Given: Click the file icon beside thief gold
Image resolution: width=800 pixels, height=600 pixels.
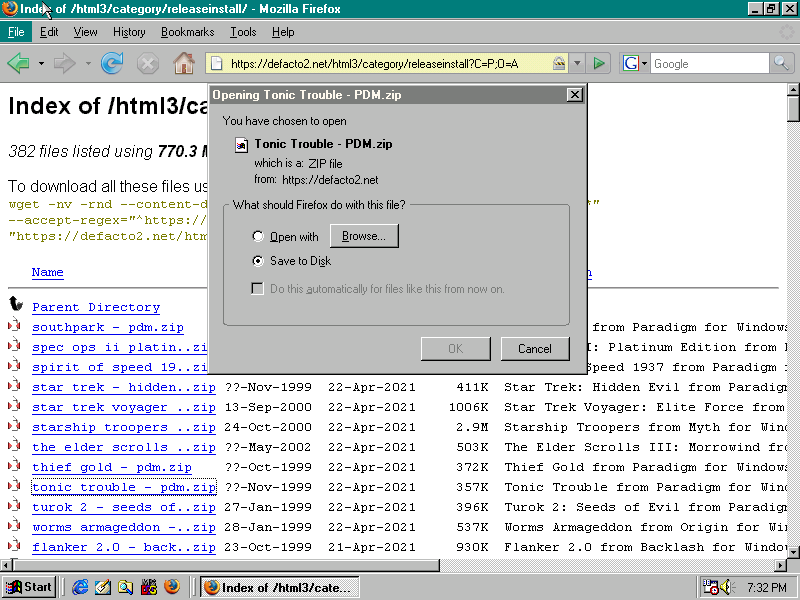Looking at the screenshot, I should [14, 465].
